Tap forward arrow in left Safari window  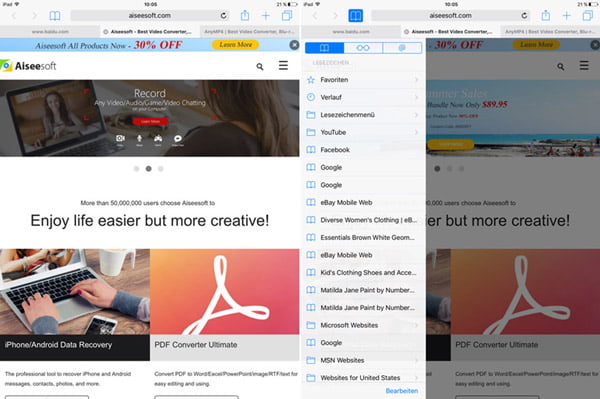point(34,16)
